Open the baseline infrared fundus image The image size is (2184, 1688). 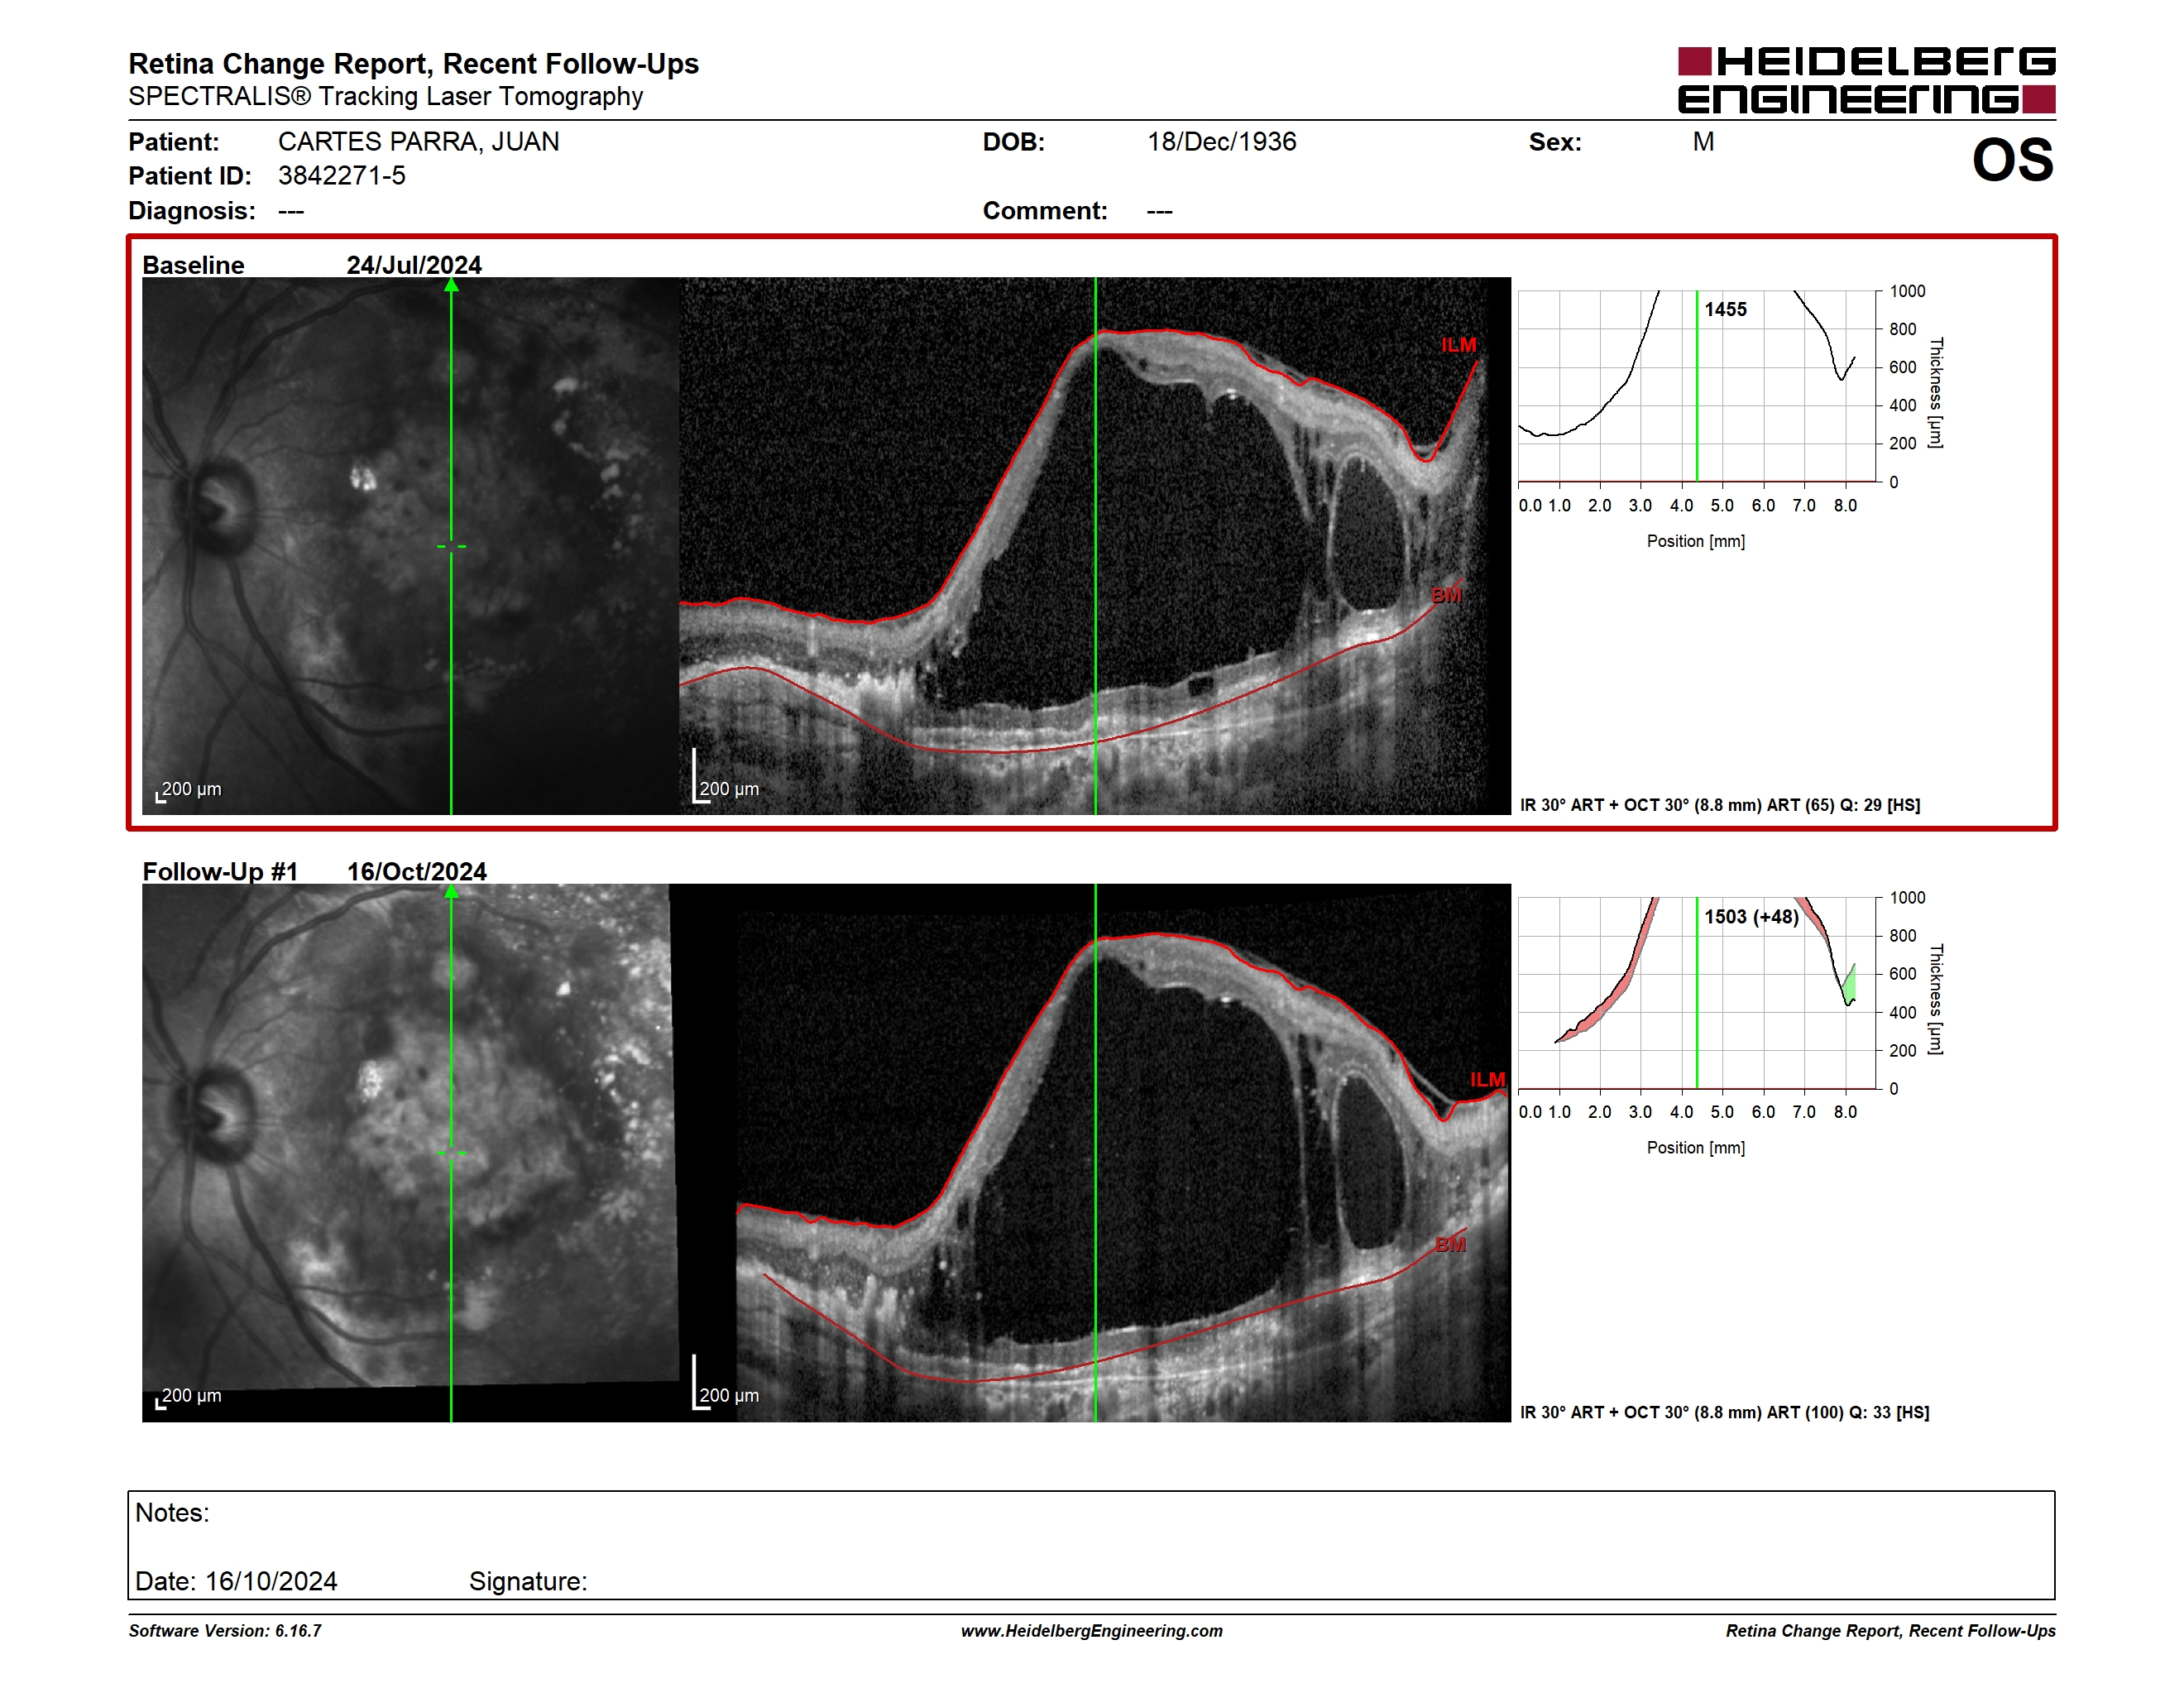click(x=410, y=546)
